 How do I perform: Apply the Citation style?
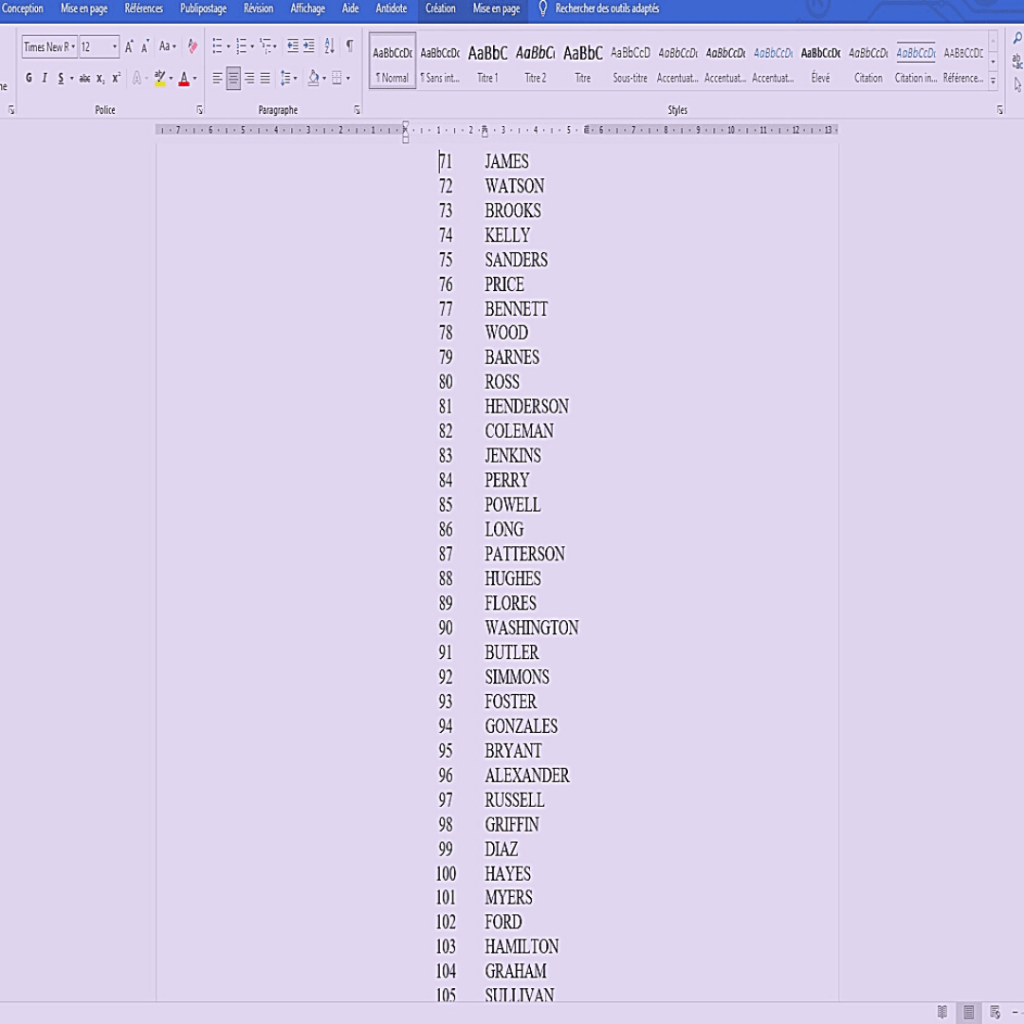point(868,61)
